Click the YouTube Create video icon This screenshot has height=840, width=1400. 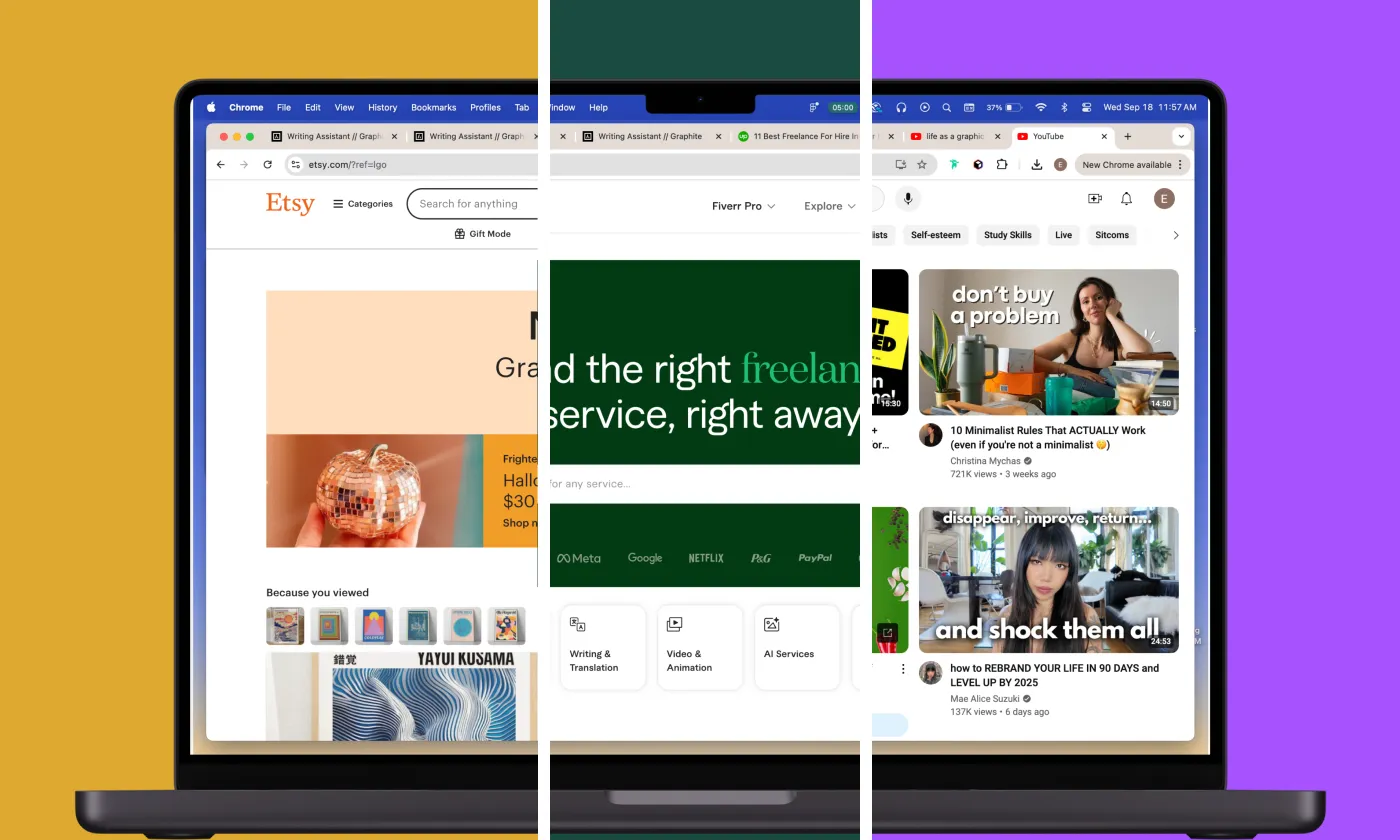(1095, 199)
